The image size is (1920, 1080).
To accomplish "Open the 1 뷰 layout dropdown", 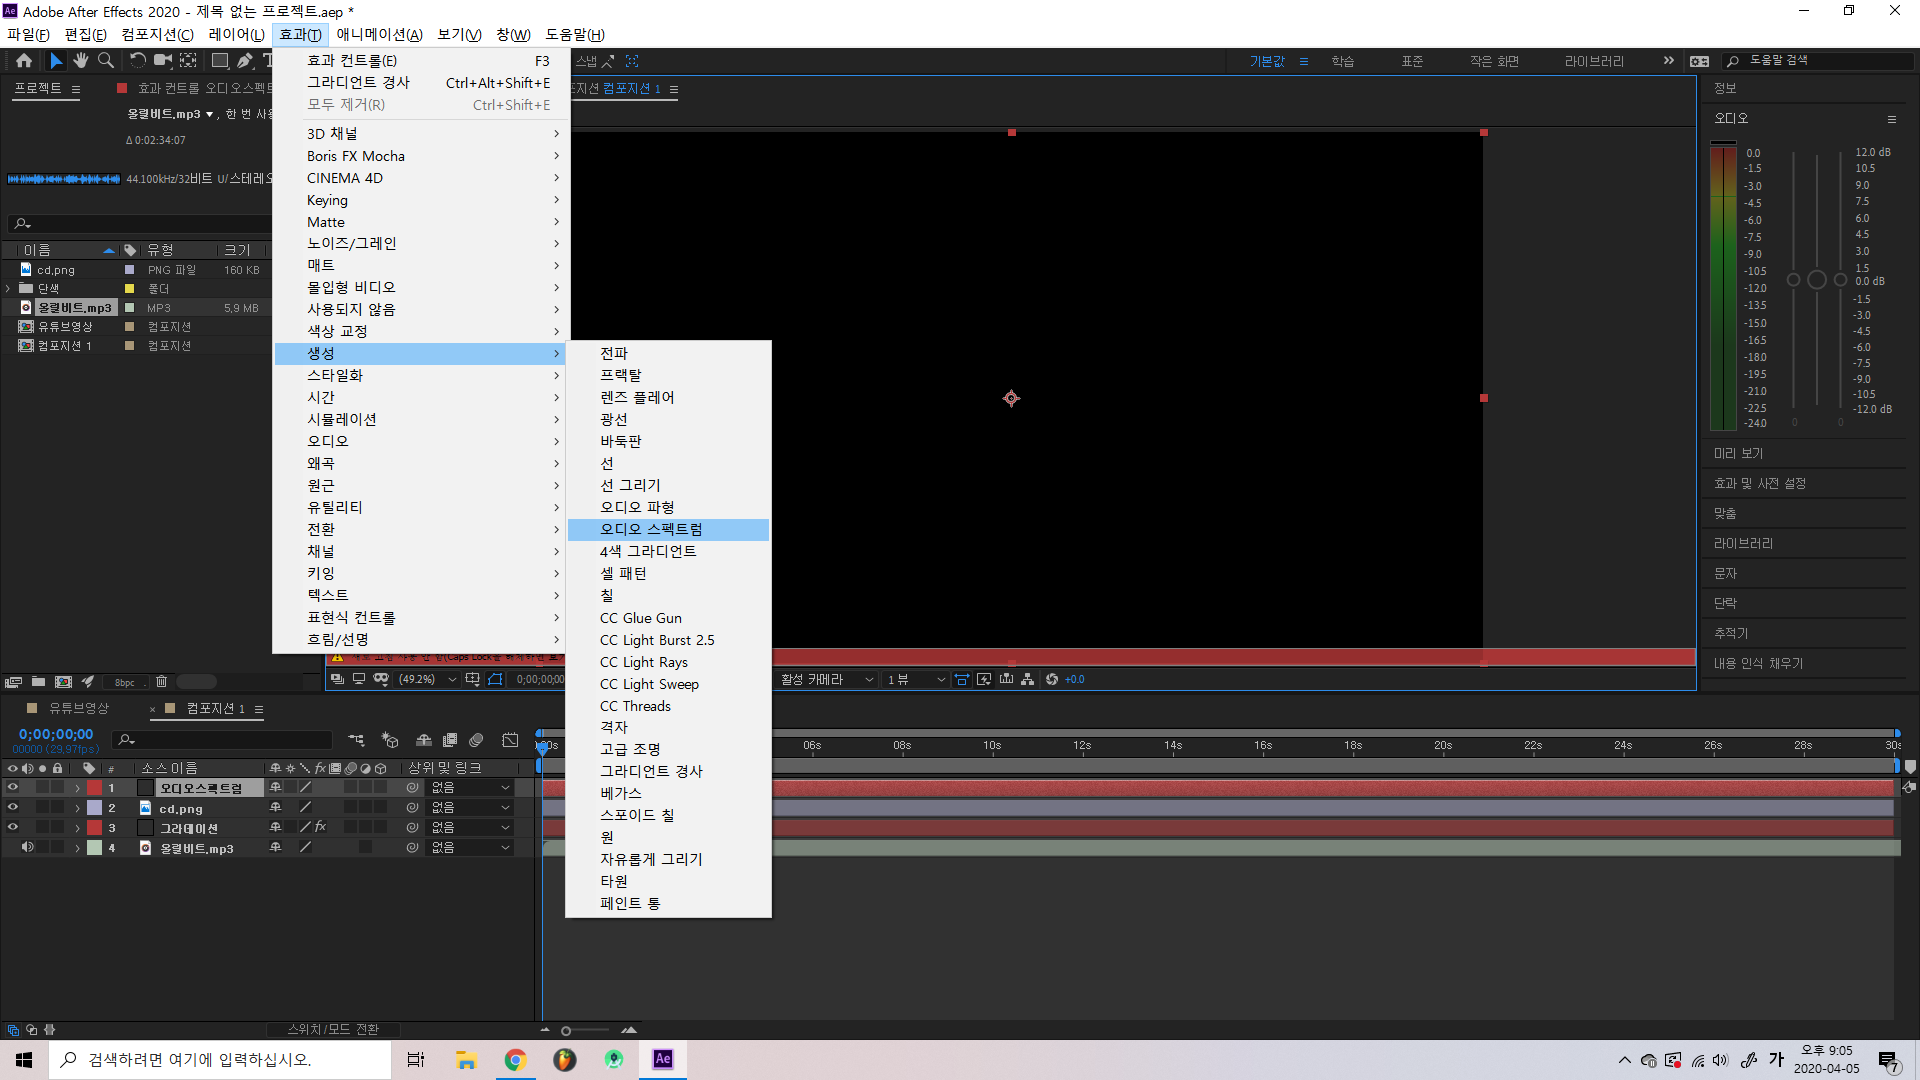I will click(915, 679).
